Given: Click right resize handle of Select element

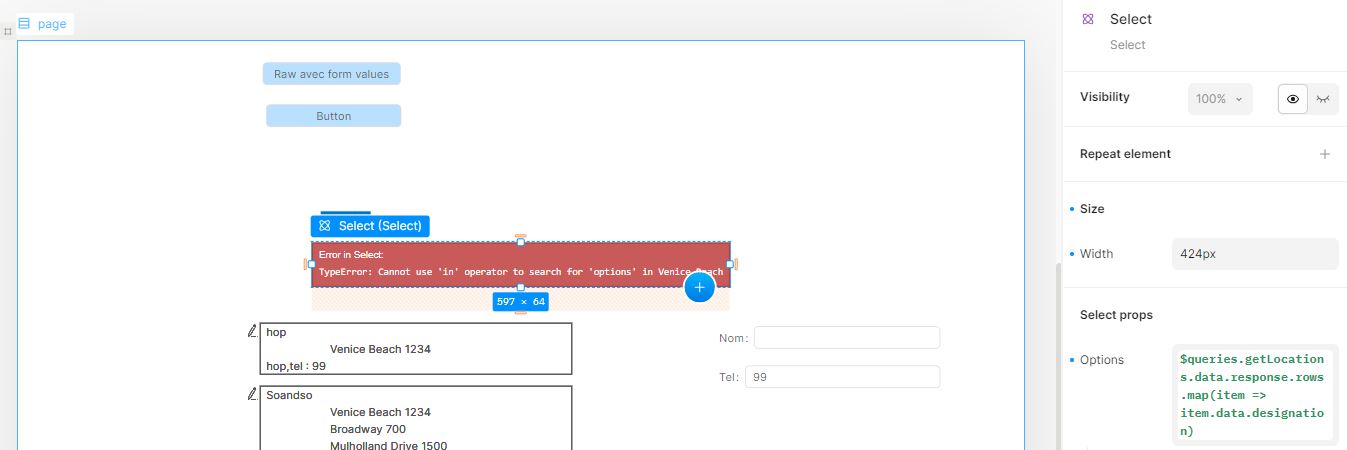Looking at the screenshot, I should pos(729,264).
